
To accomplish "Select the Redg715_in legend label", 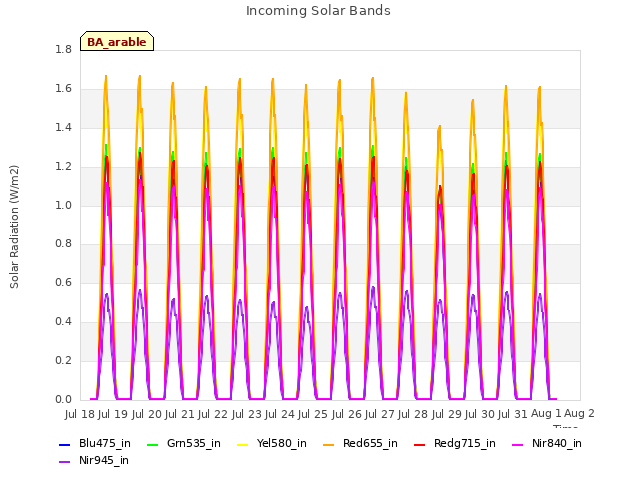I will [465, 443].
